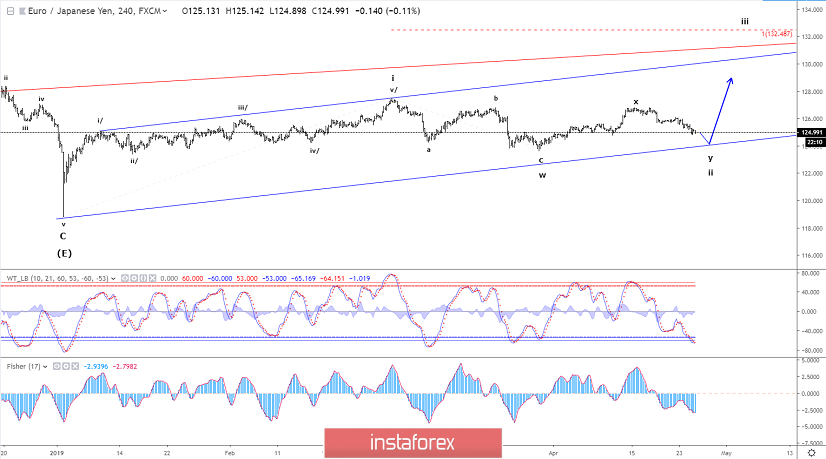826x459 pixels.
Task: Click the red 60.000 WT_LB value
Action: (192, 278)
